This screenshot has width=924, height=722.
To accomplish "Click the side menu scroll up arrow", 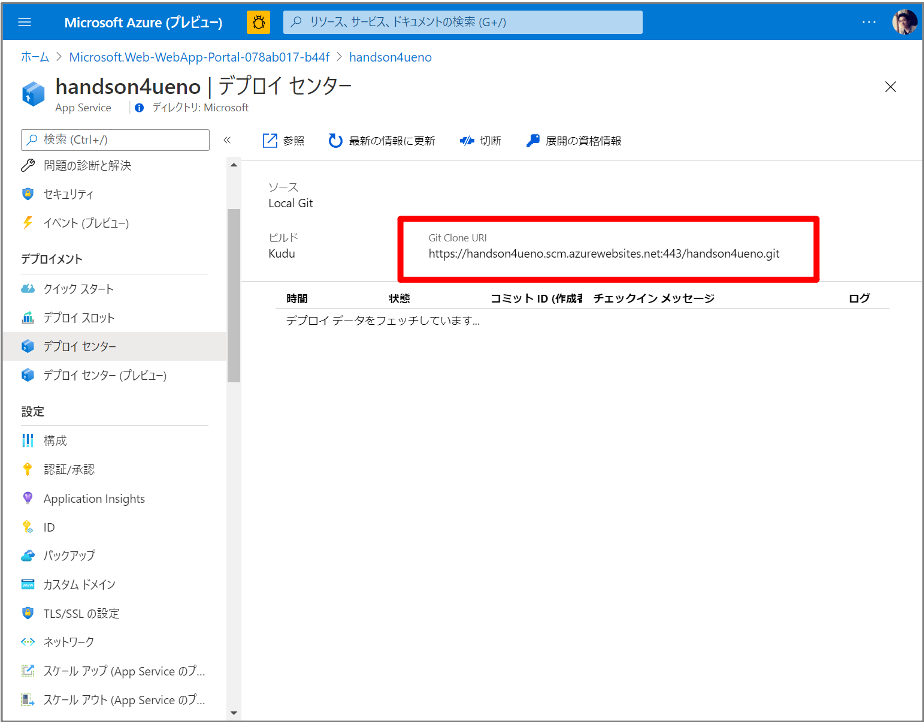I will point(234,165).
